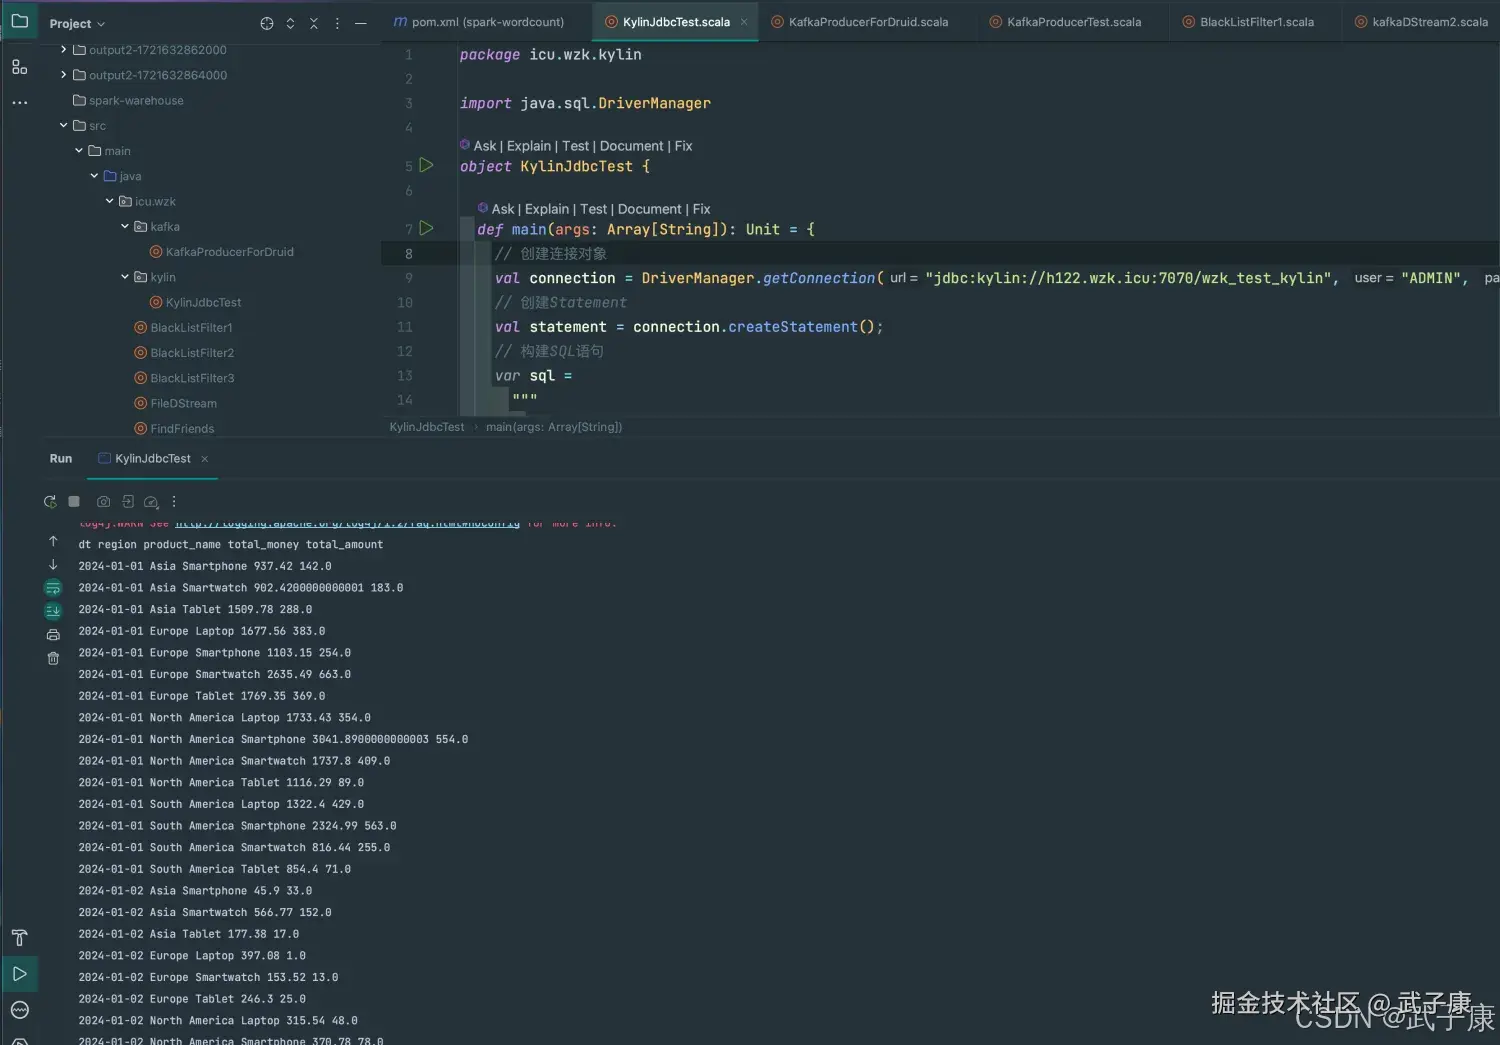The width and height of the screenshot is (1500, 1045).
Task: Toggle soft-wrap in console
Action: click(x=53, y=588)
